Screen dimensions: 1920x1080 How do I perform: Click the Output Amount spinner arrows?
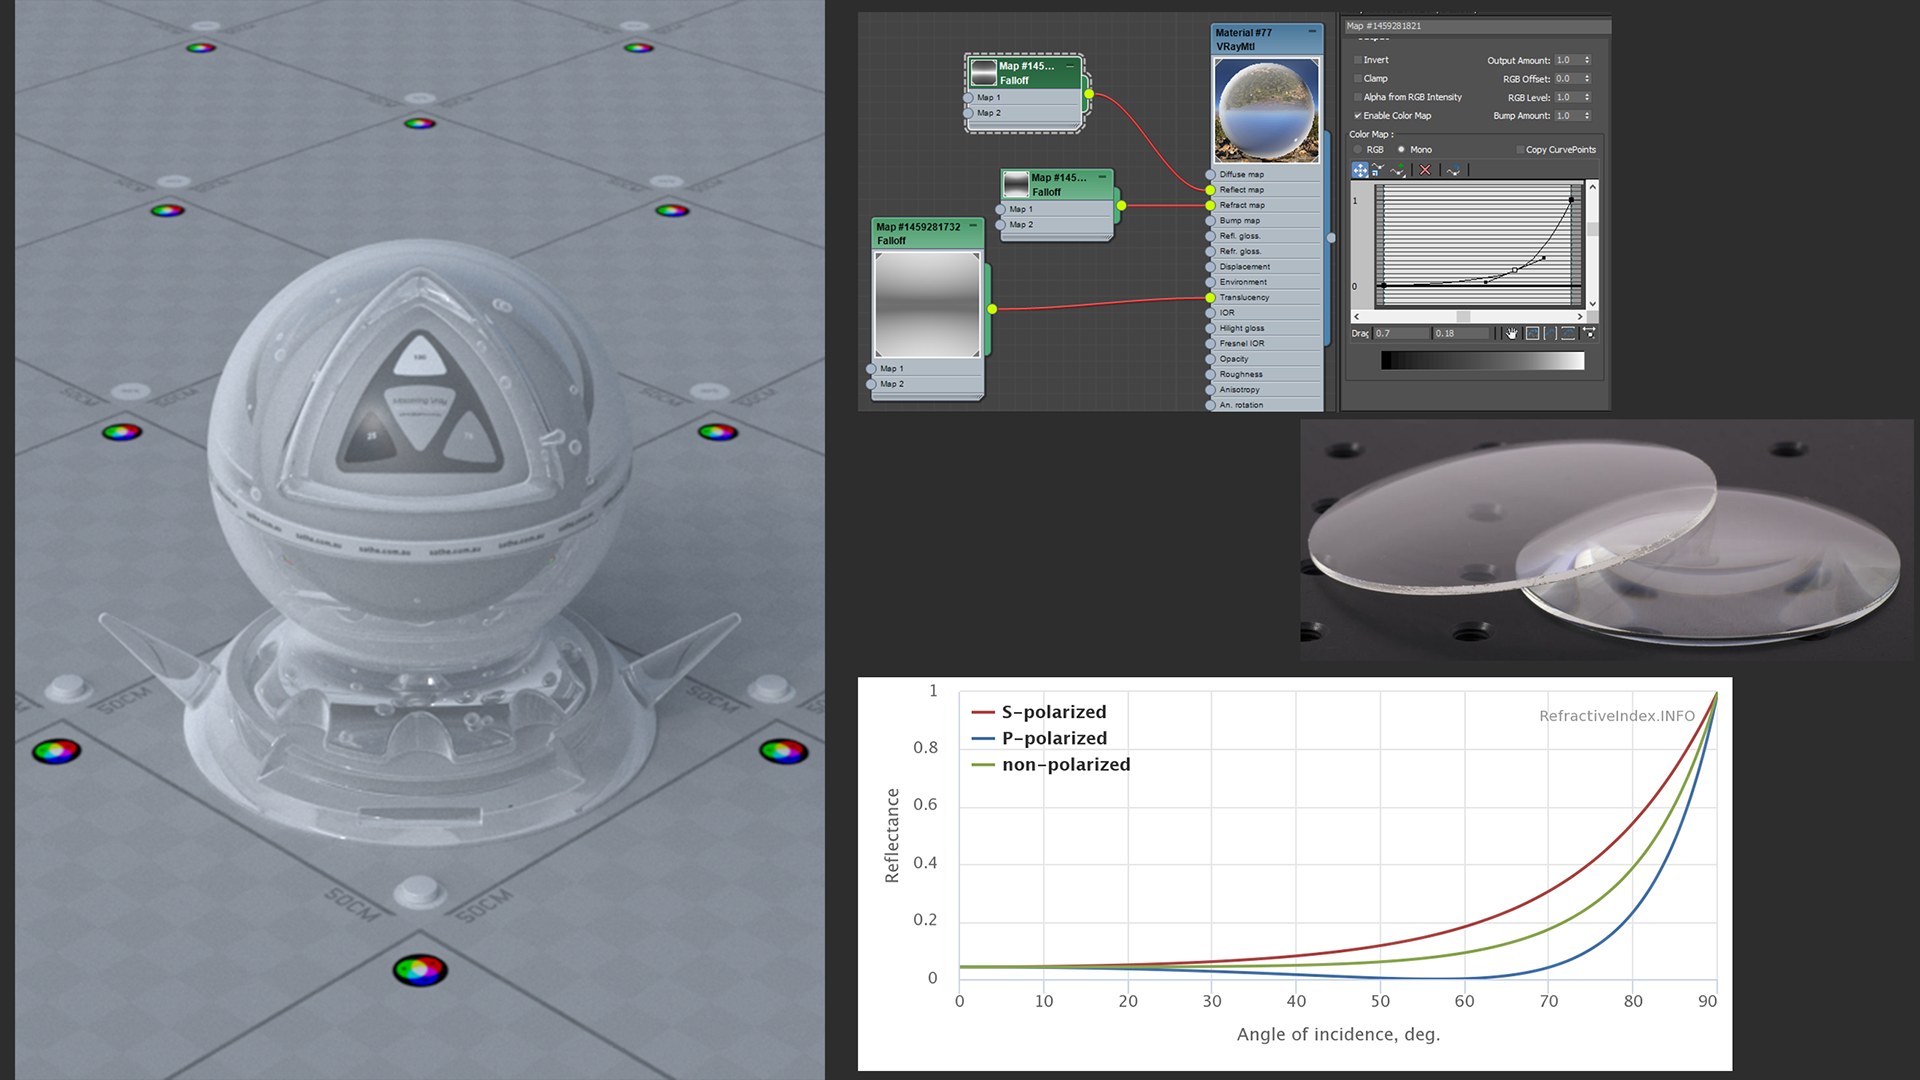tap(1587, 60)
